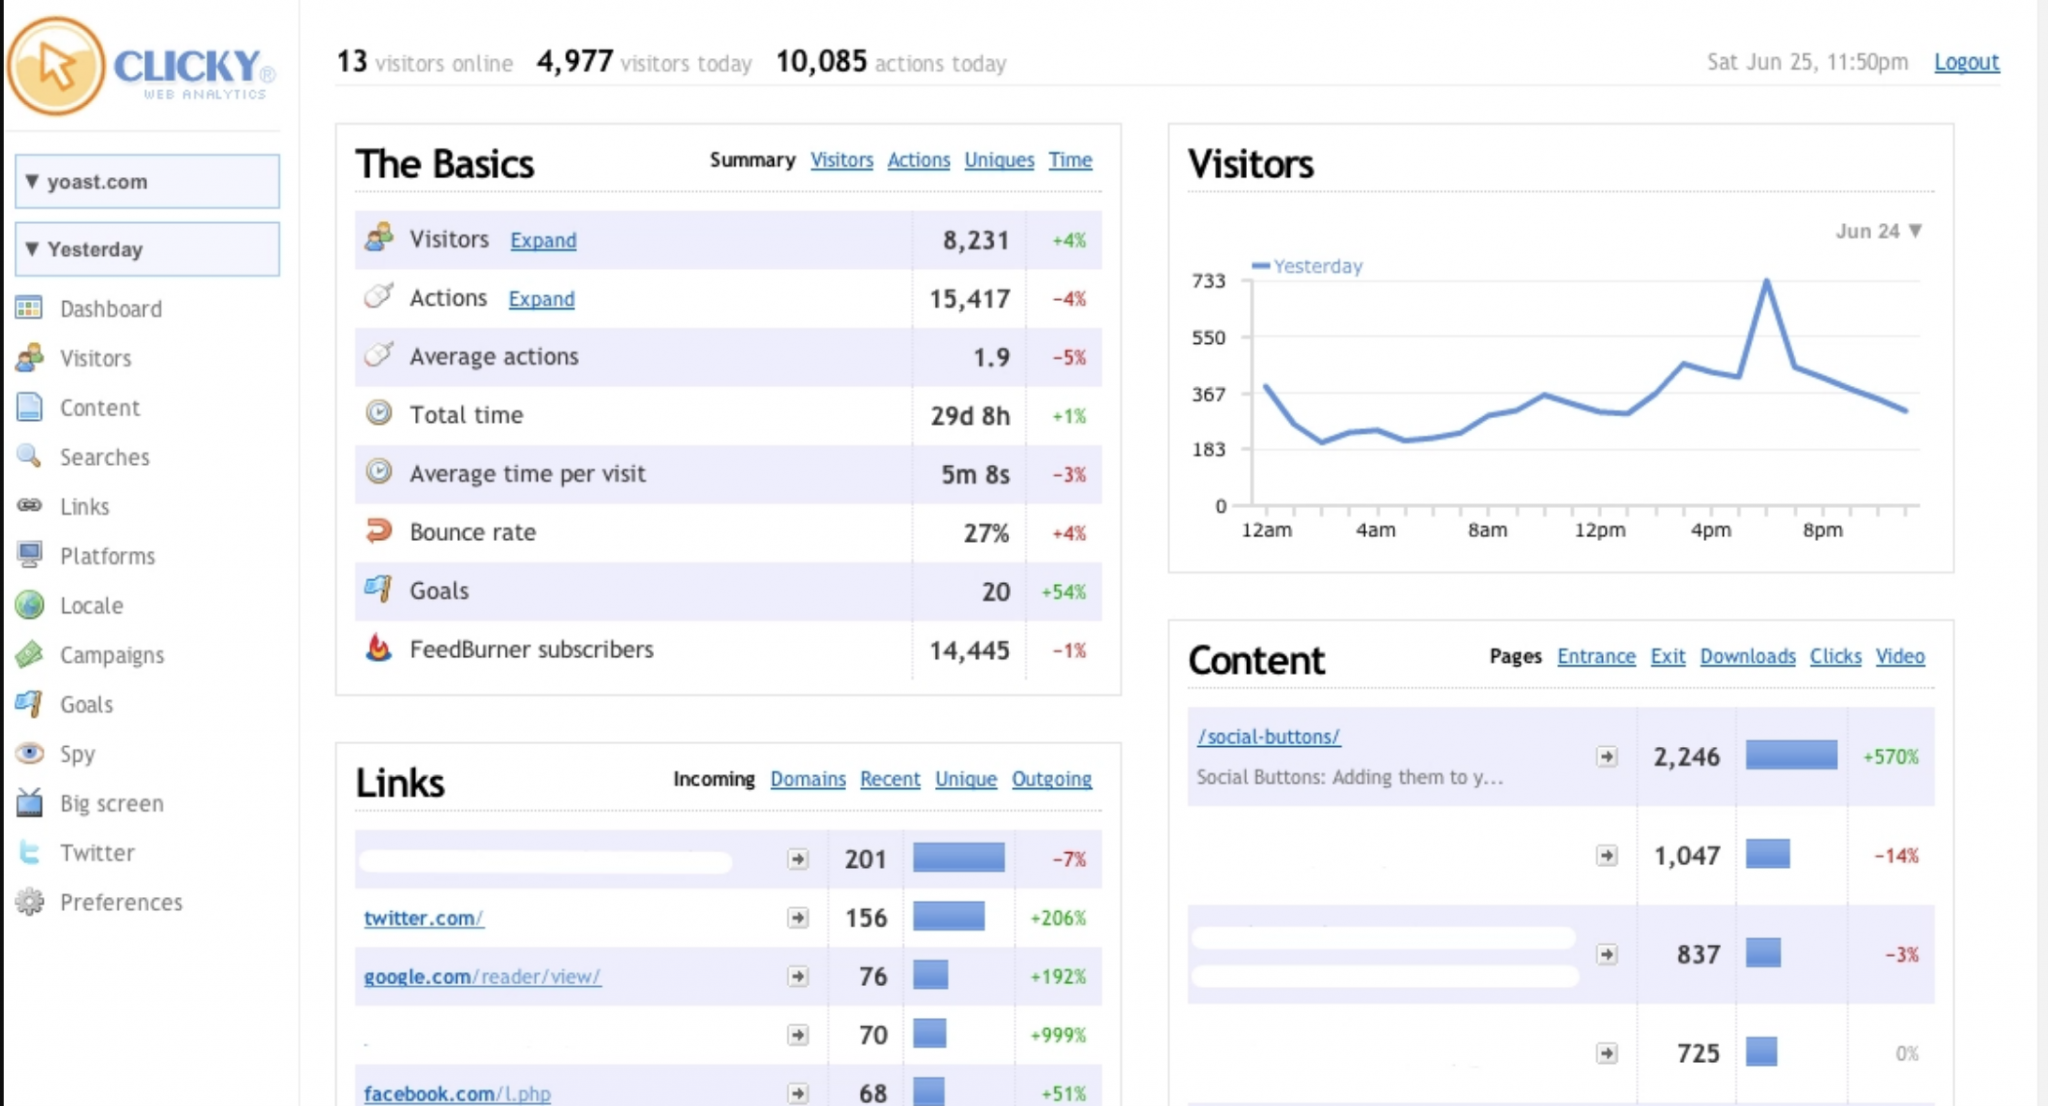
Task: Open Searches via the magnifier icon
Action: click(x=27, y=457)
